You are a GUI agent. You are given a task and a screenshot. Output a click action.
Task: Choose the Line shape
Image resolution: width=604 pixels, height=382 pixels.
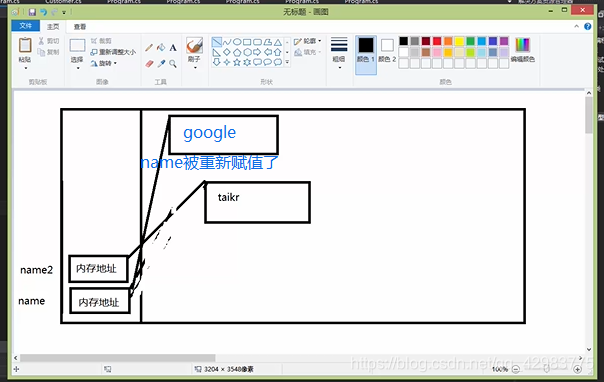coord(217,42)
